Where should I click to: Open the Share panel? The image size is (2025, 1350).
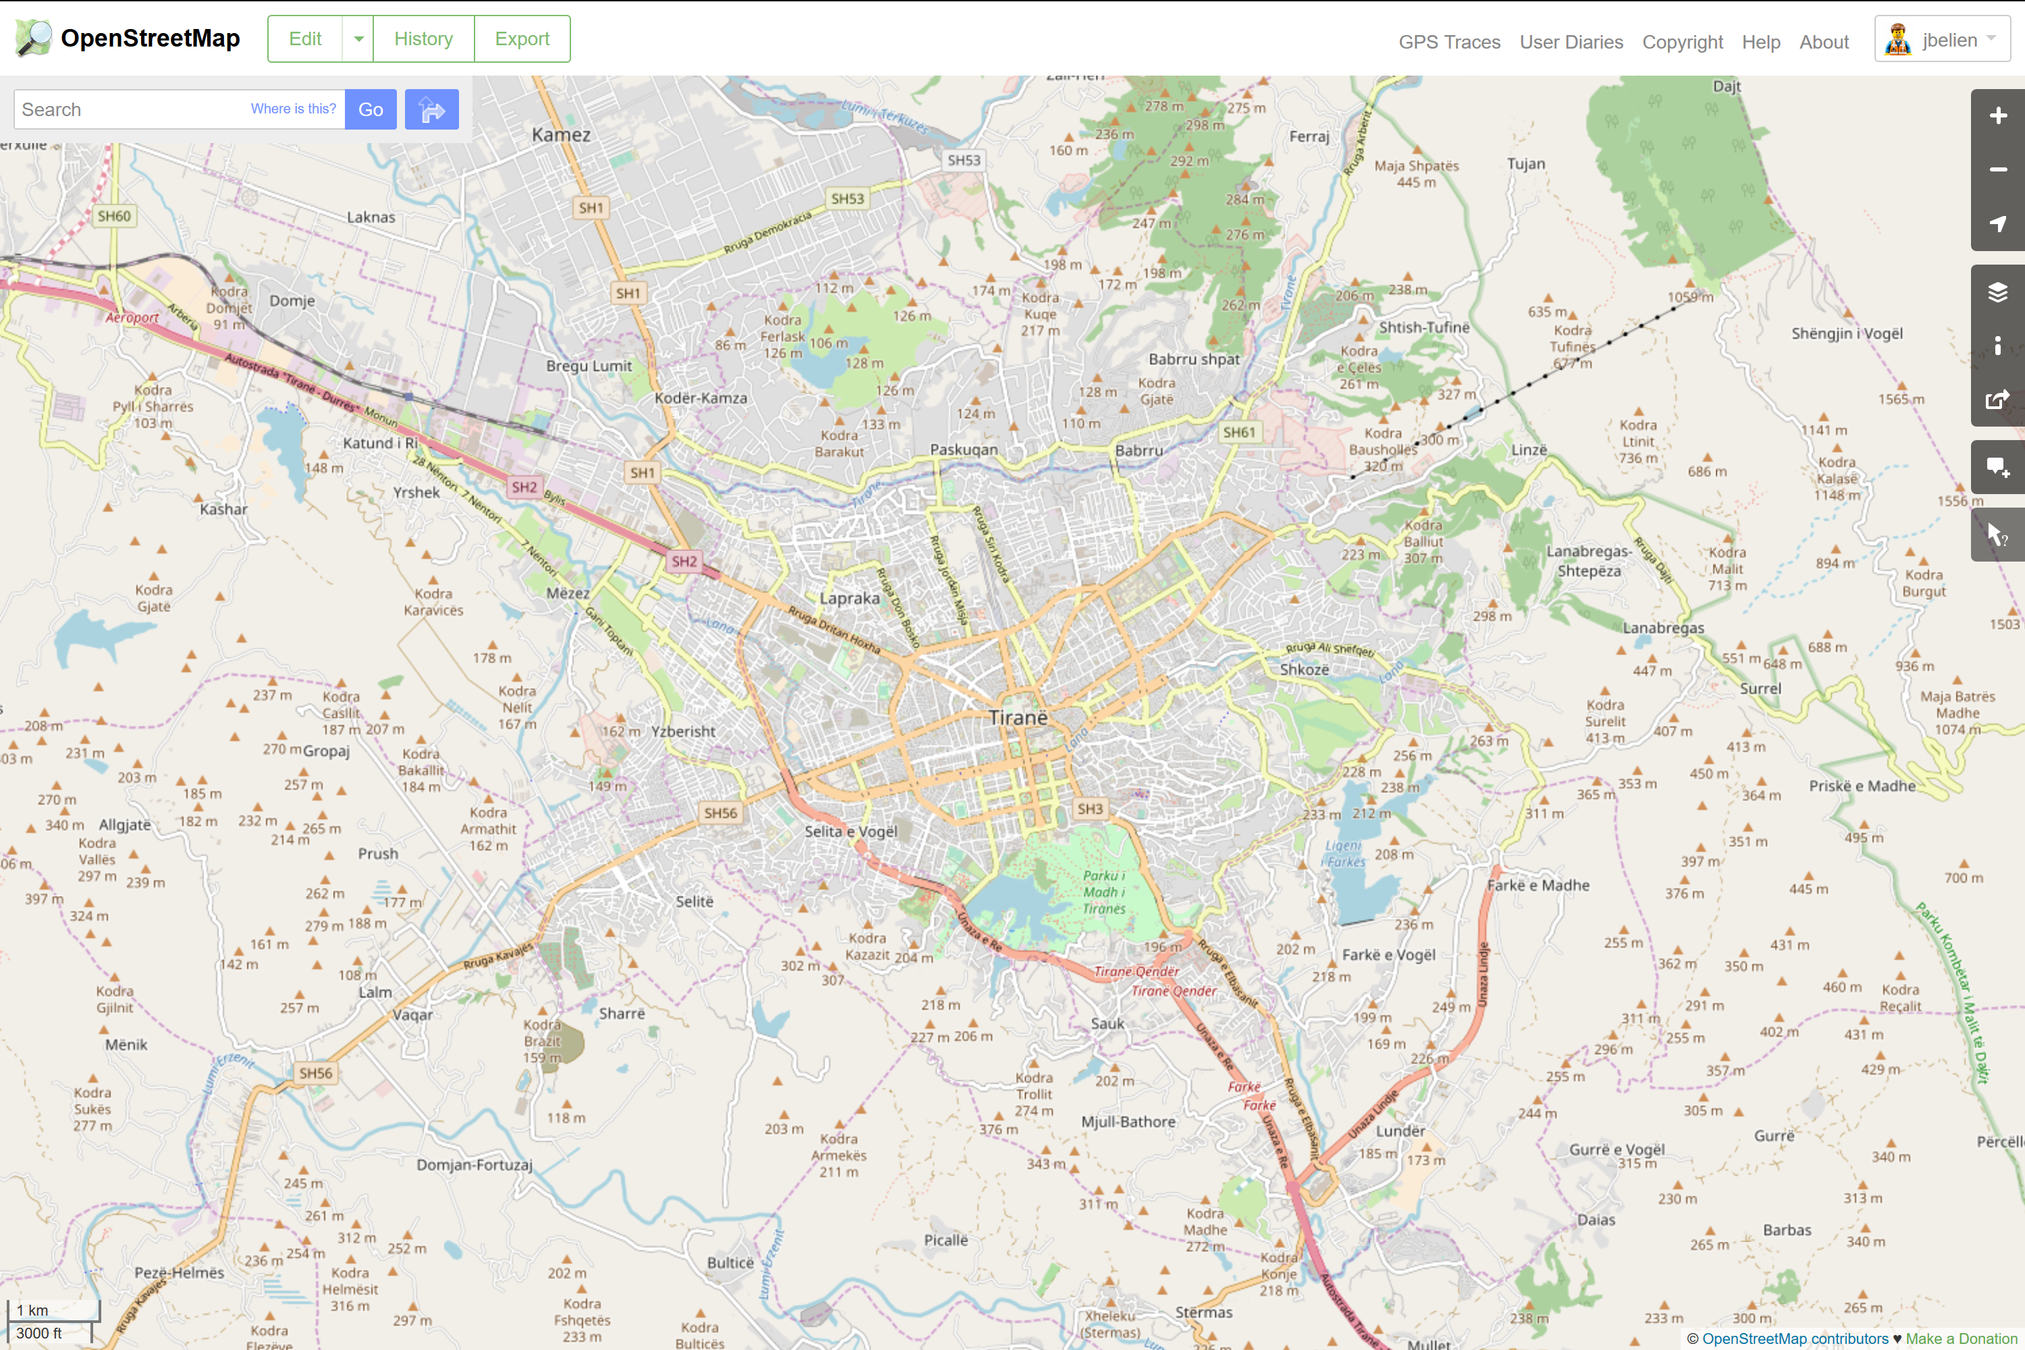(x=1997, y=400)
